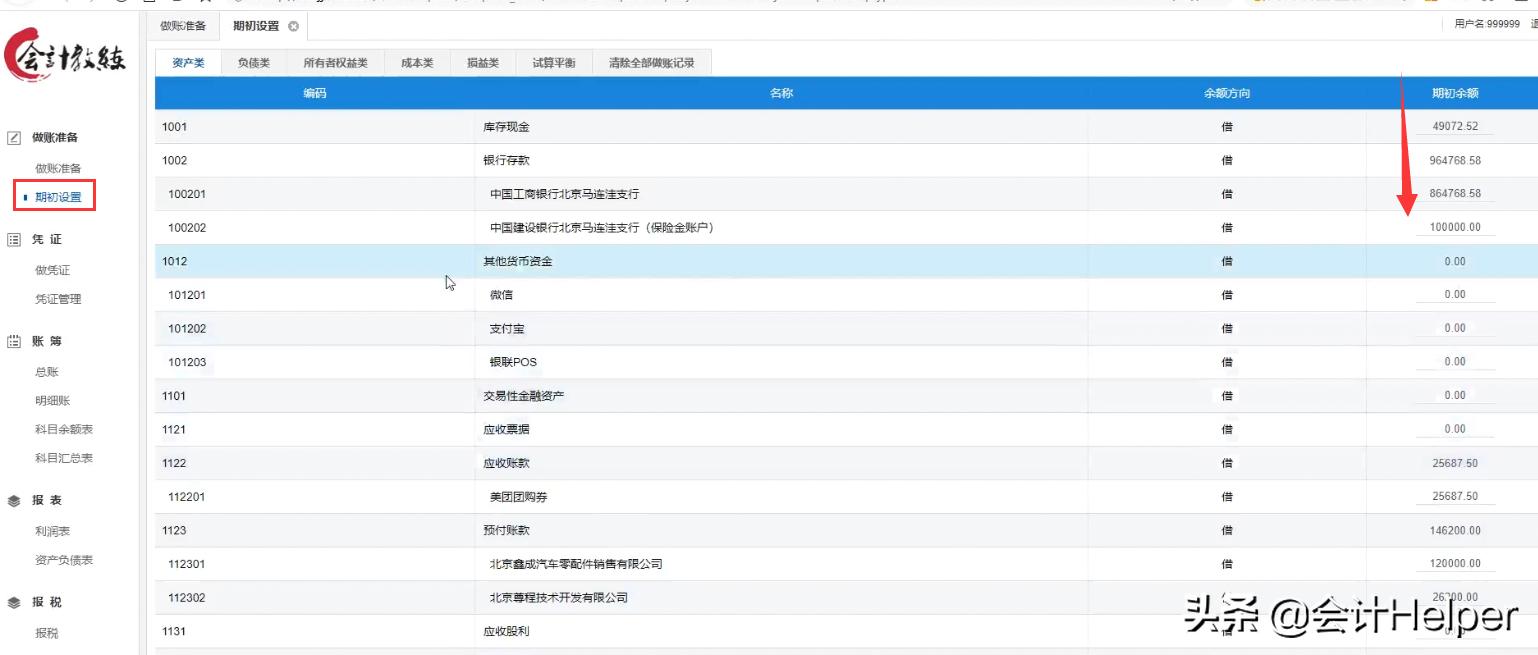Click the 报税 section icon in sidebar
Viewport: 1538px width, 655px height.
click(x=14, y=601)
